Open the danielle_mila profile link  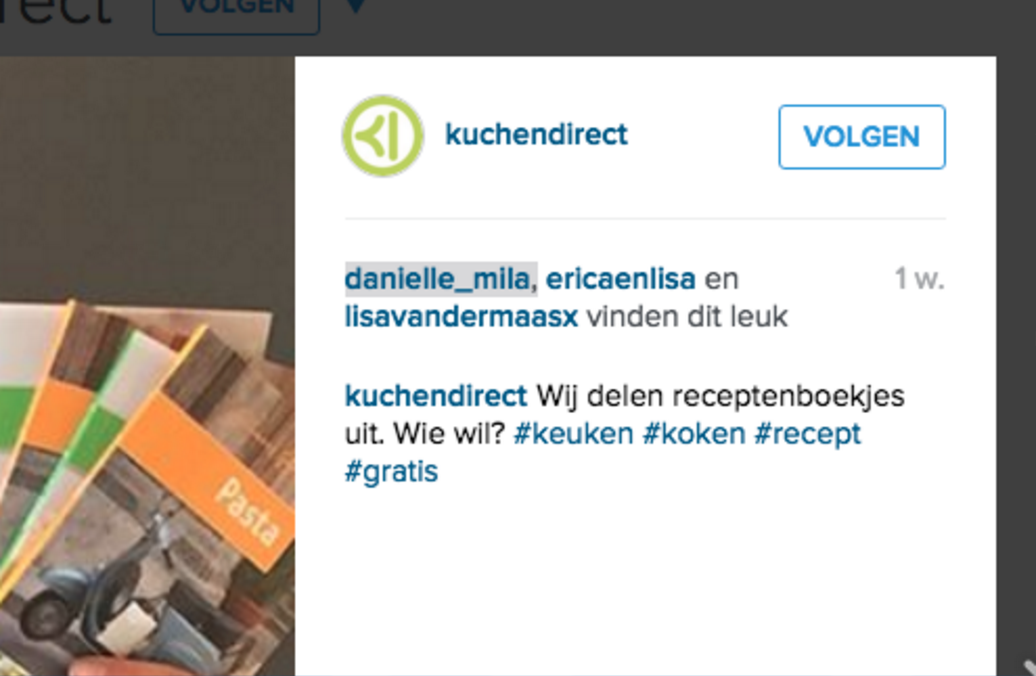pyautogui.click(x=437, y=279)
